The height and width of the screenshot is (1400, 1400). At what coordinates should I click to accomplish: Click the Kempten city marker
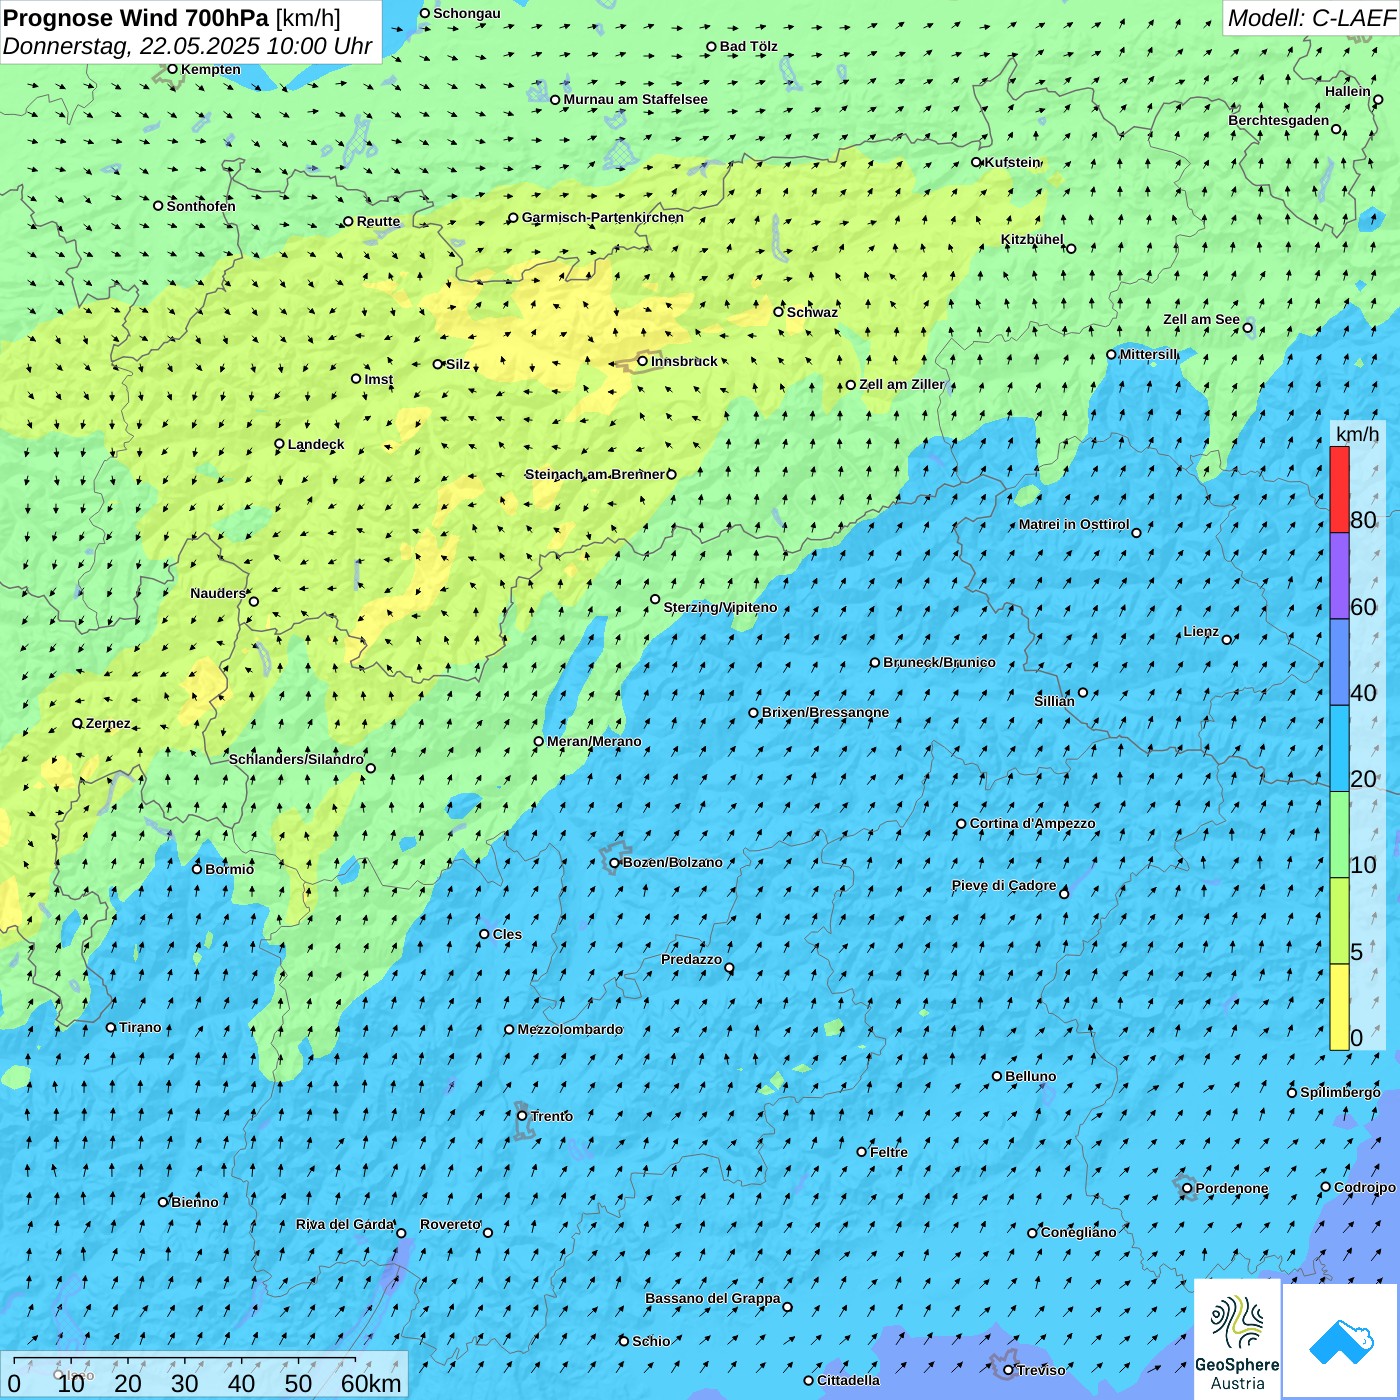click(x=172, y=69)
